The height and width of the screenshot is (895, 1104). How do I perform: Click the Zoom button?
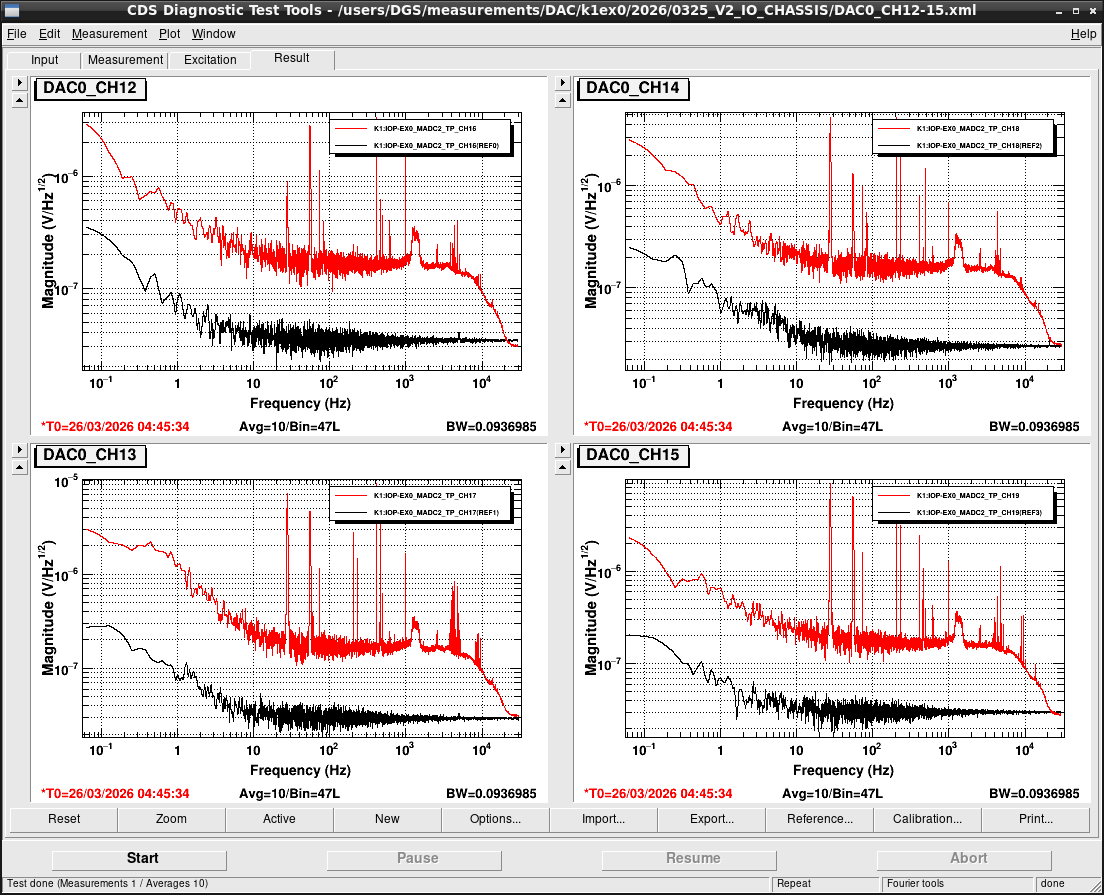point(171,819)
